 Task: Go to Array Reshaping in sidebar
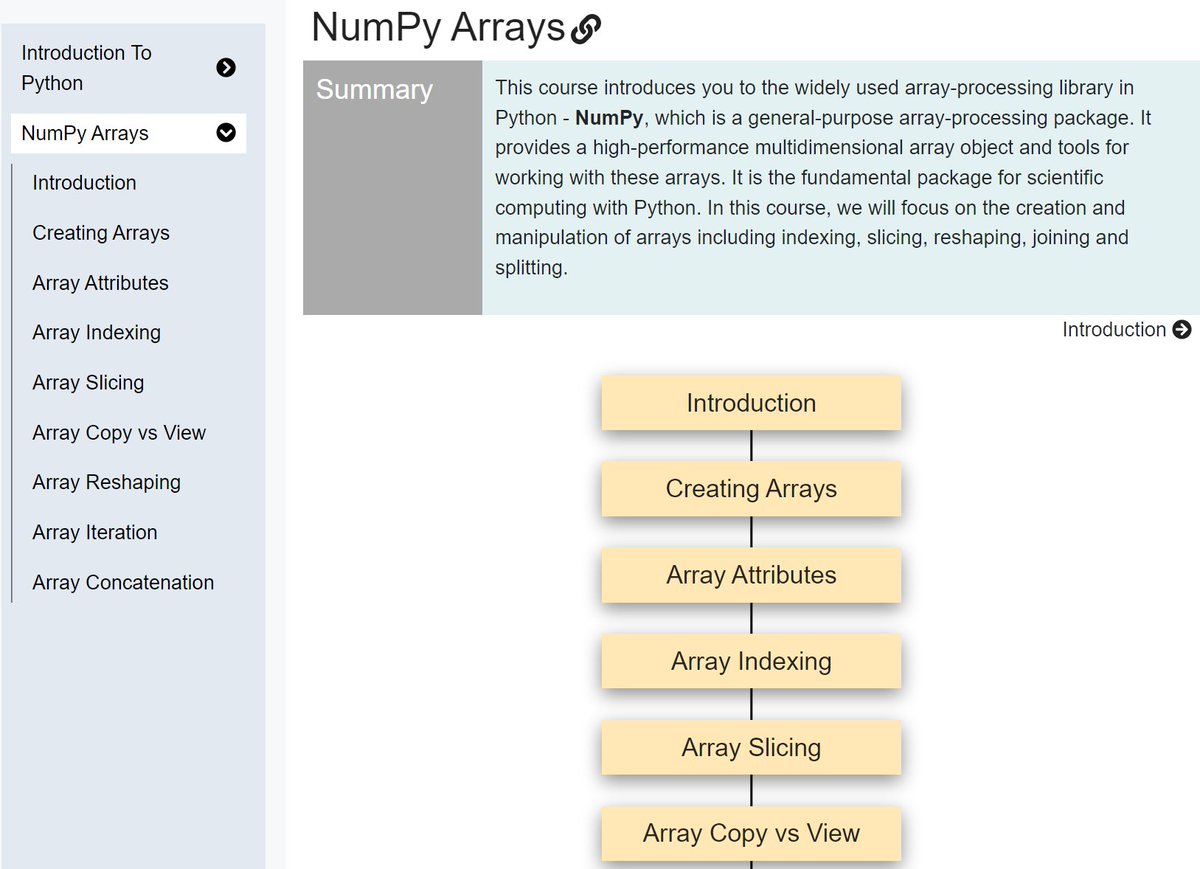(106, 482)
